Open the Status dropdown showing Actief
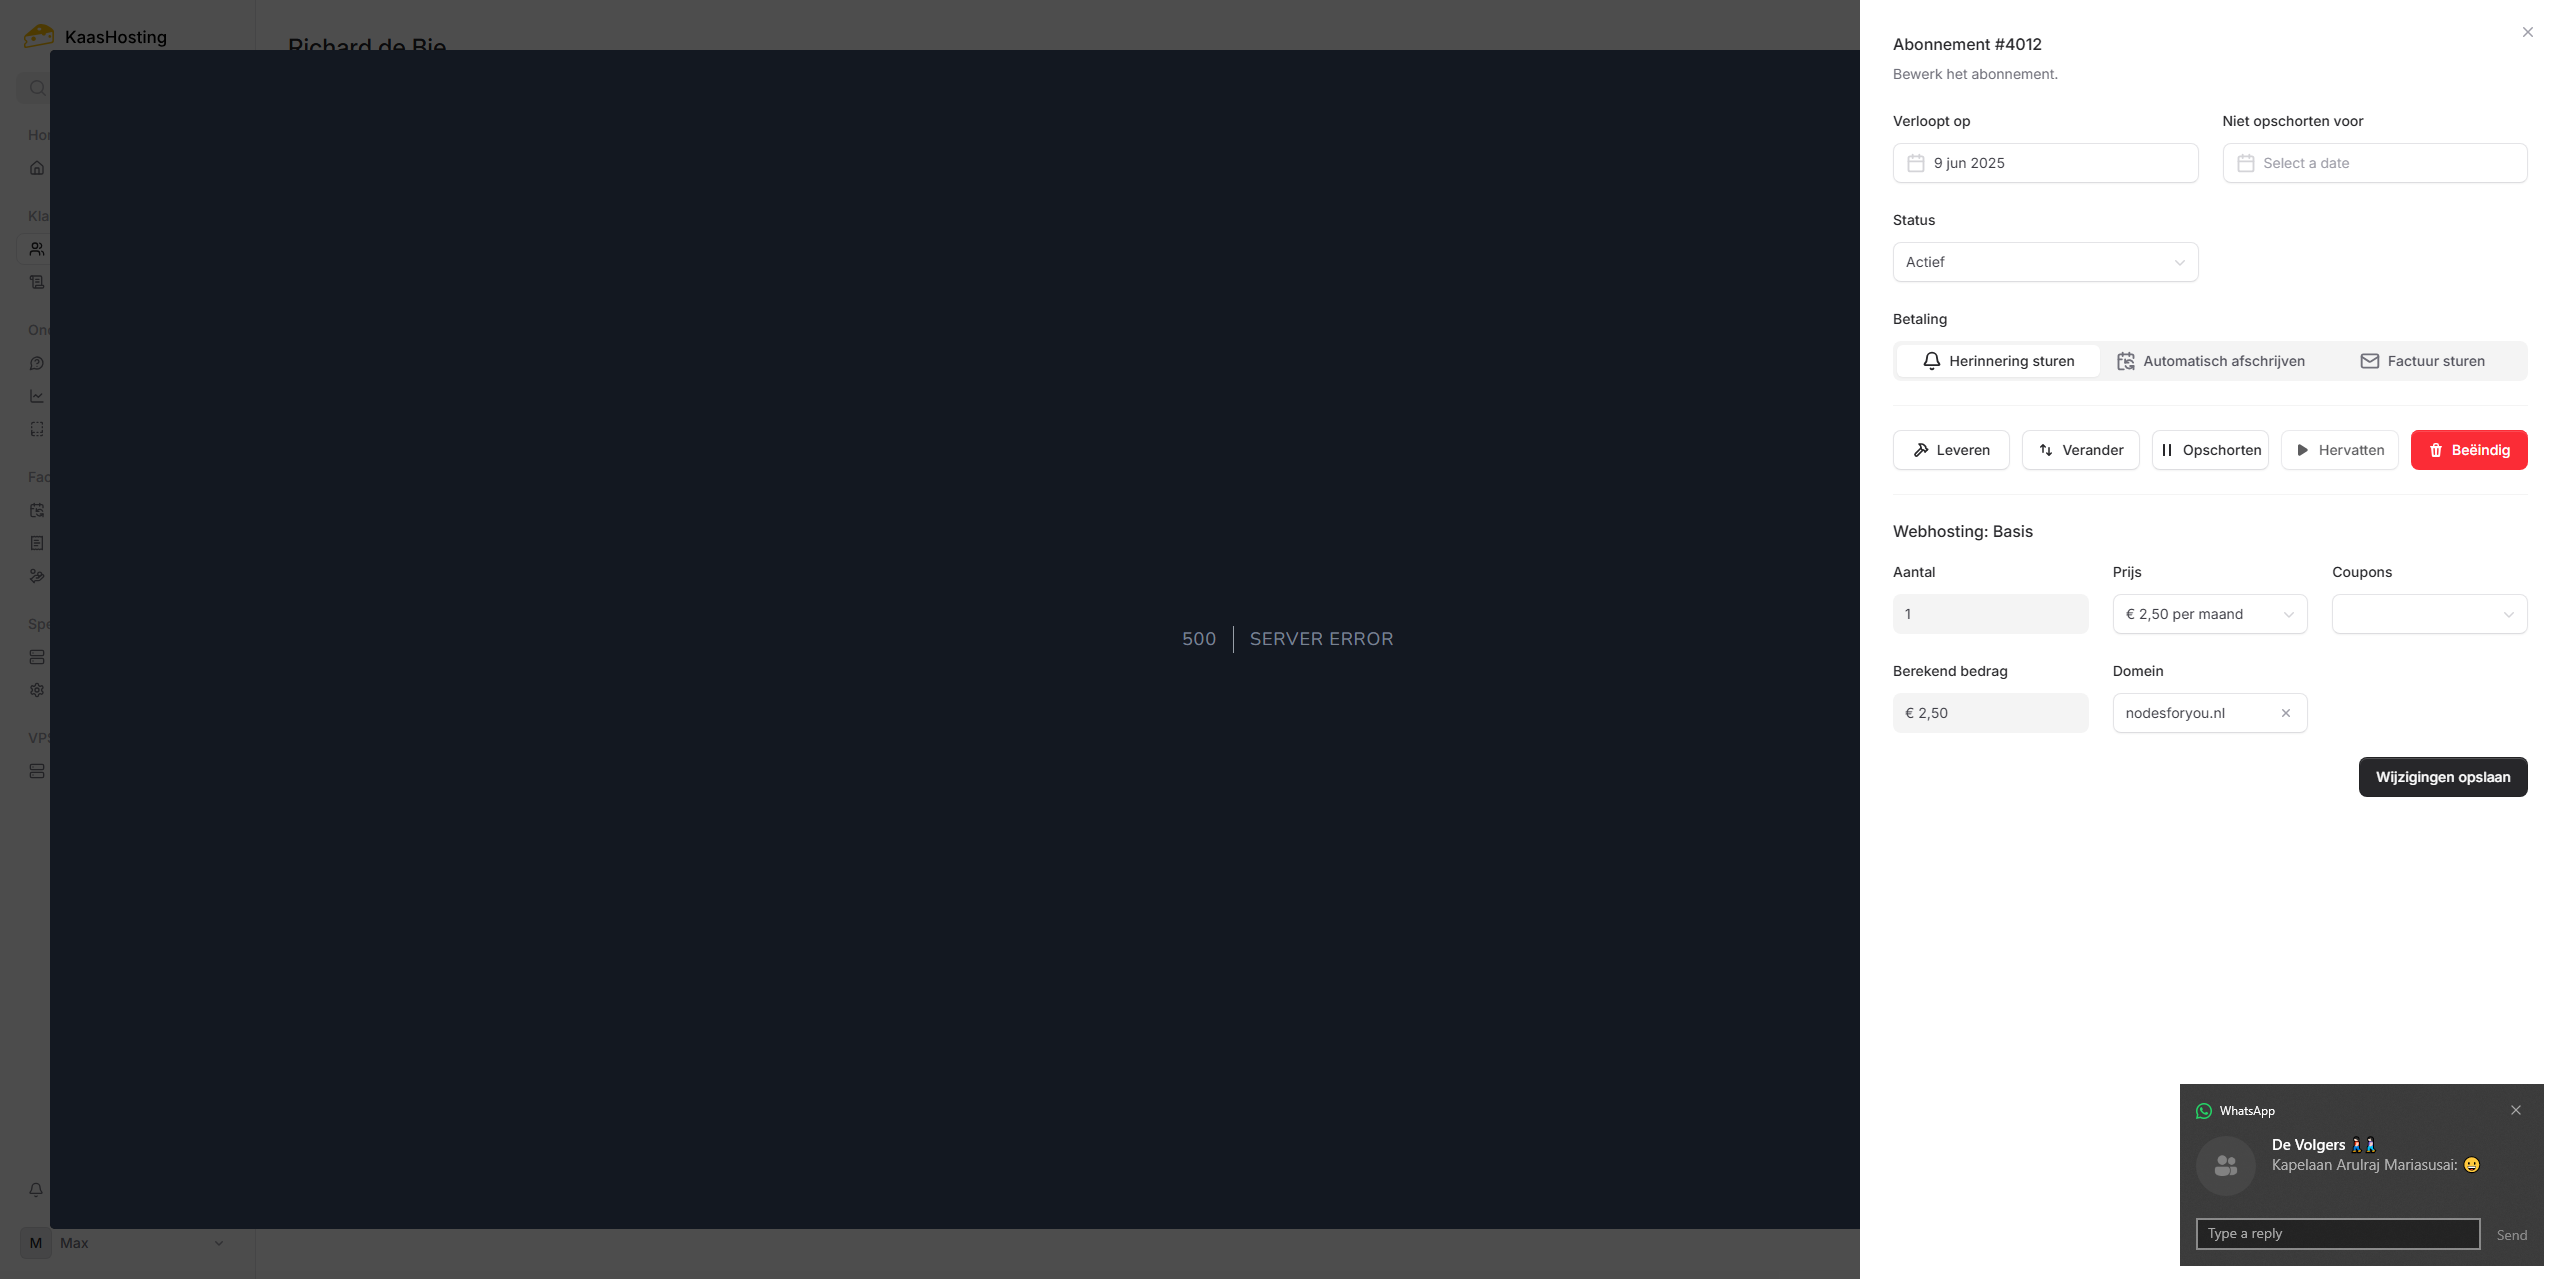The width and height of the screenshot is (2560, 1279). pos(2044,262)
